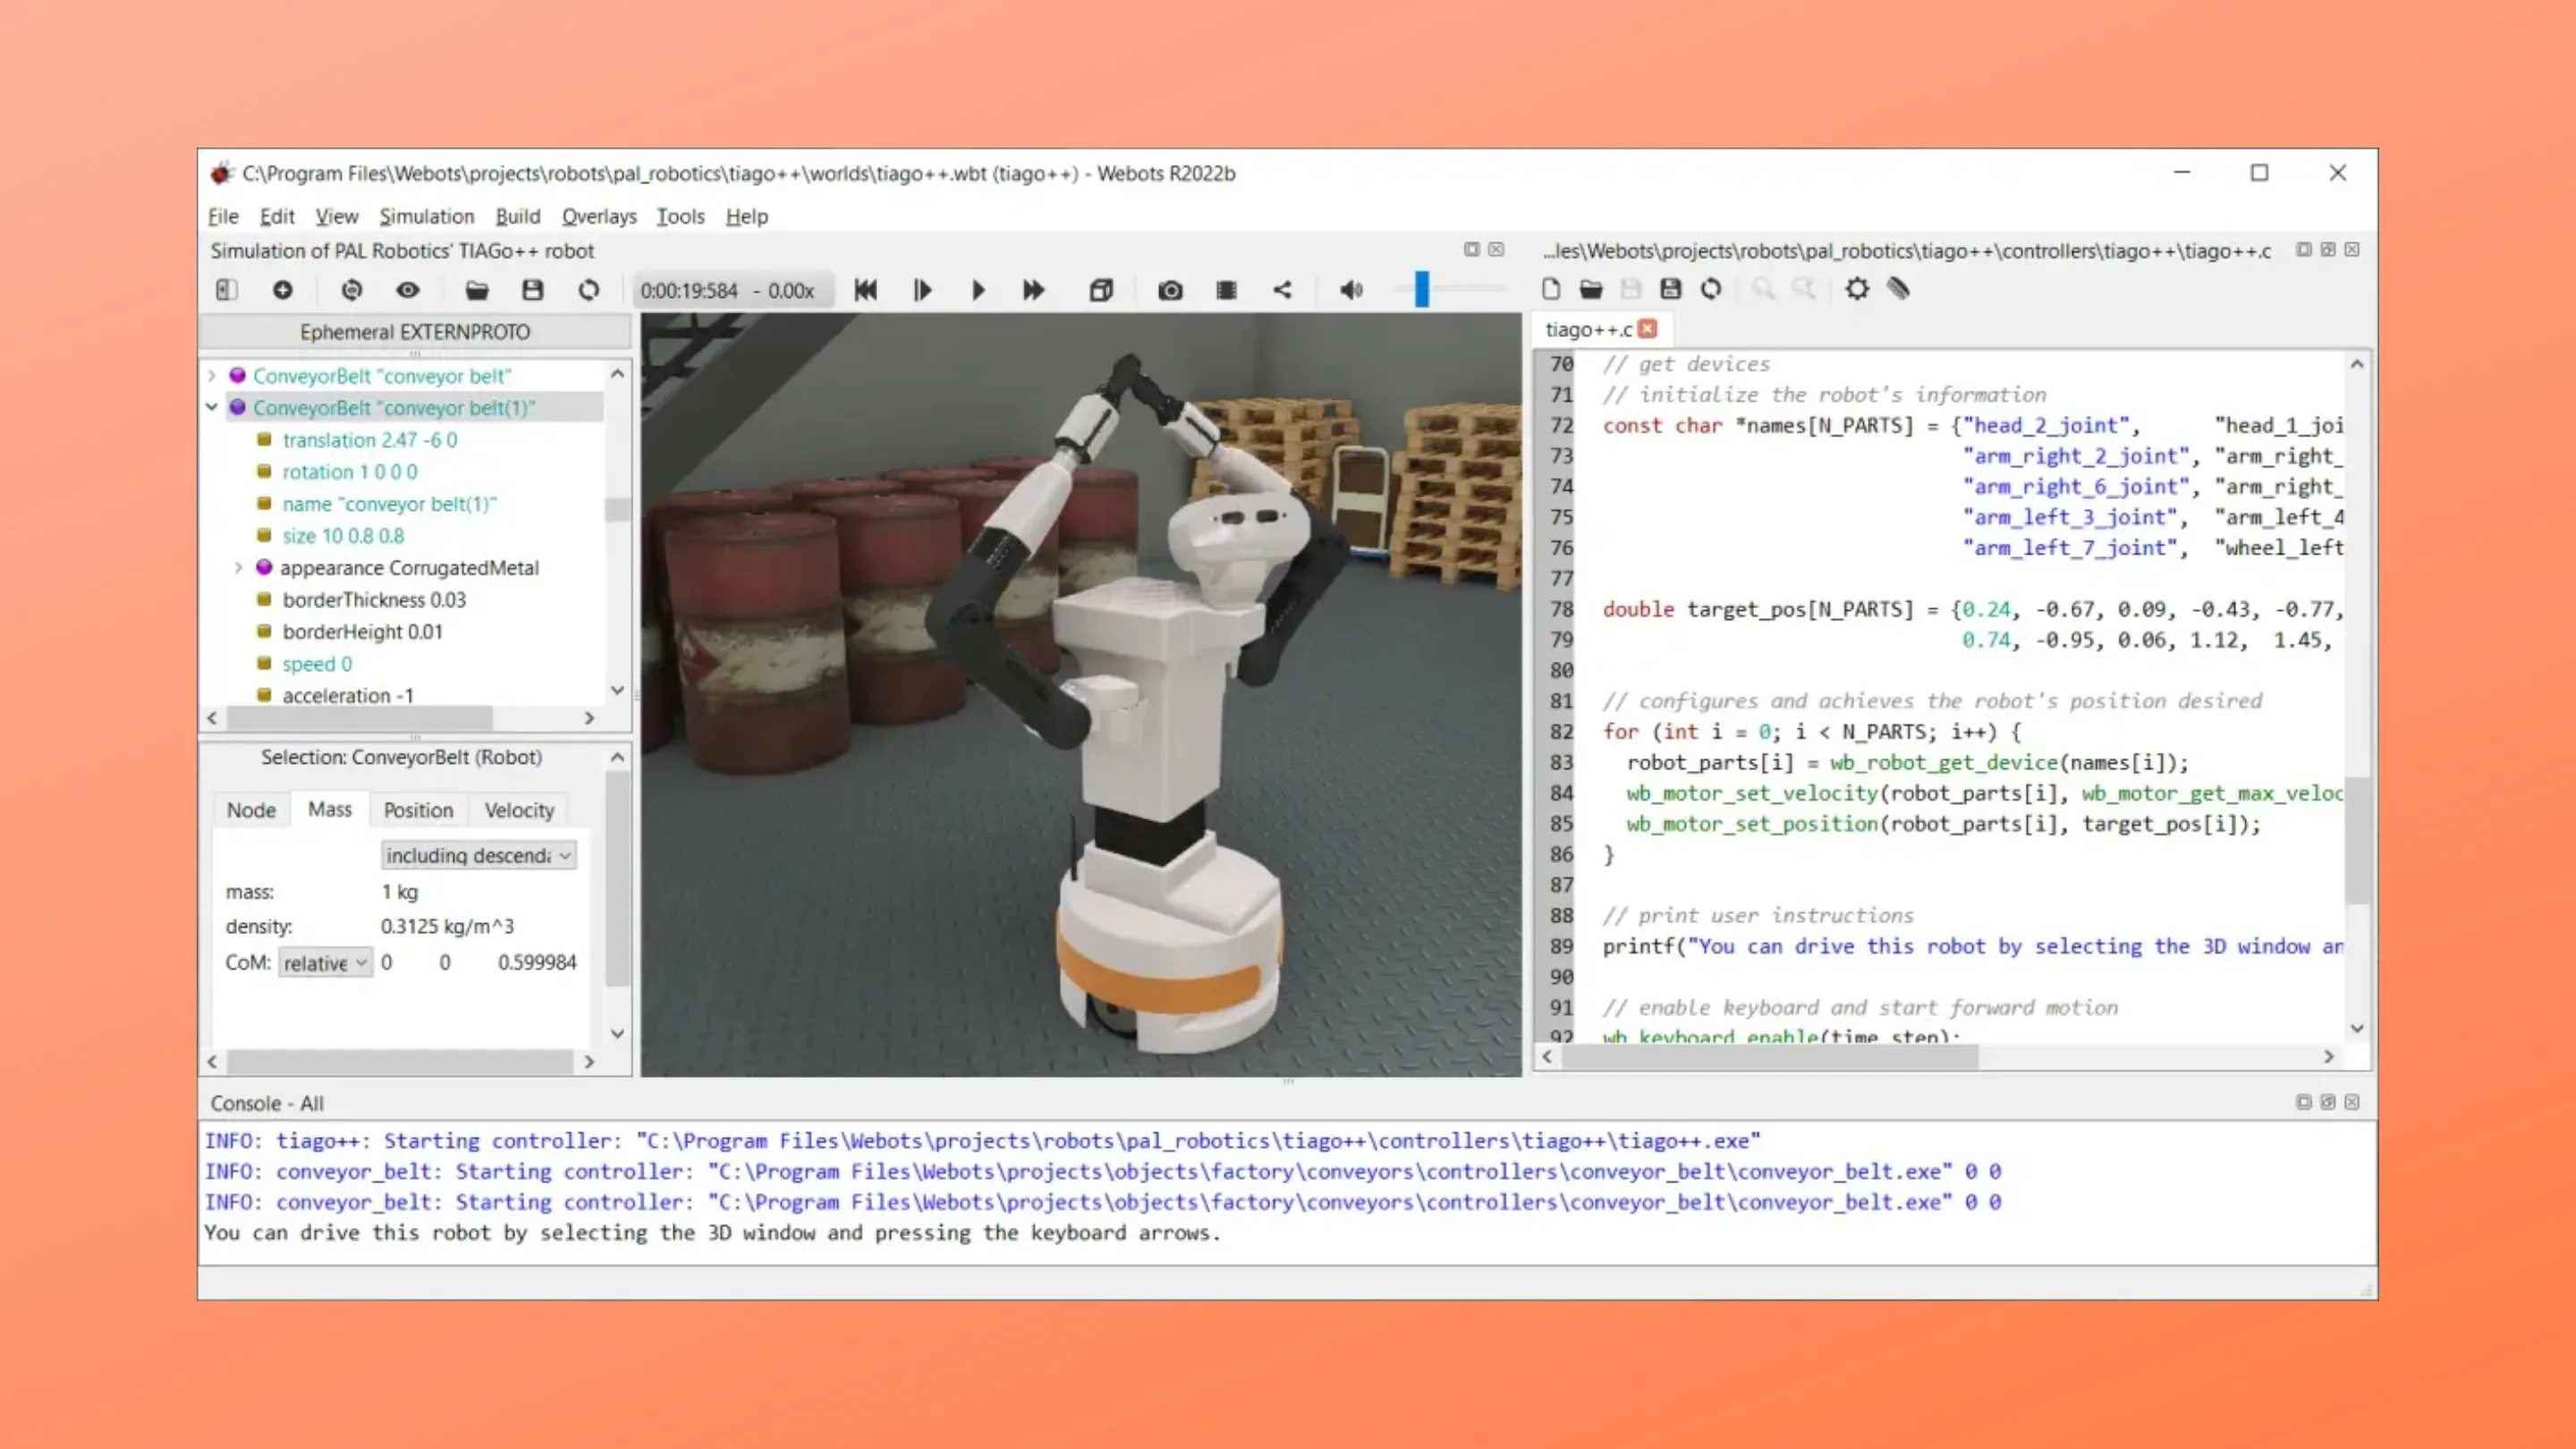Share the simulation via share icon

pos(1282,290)
